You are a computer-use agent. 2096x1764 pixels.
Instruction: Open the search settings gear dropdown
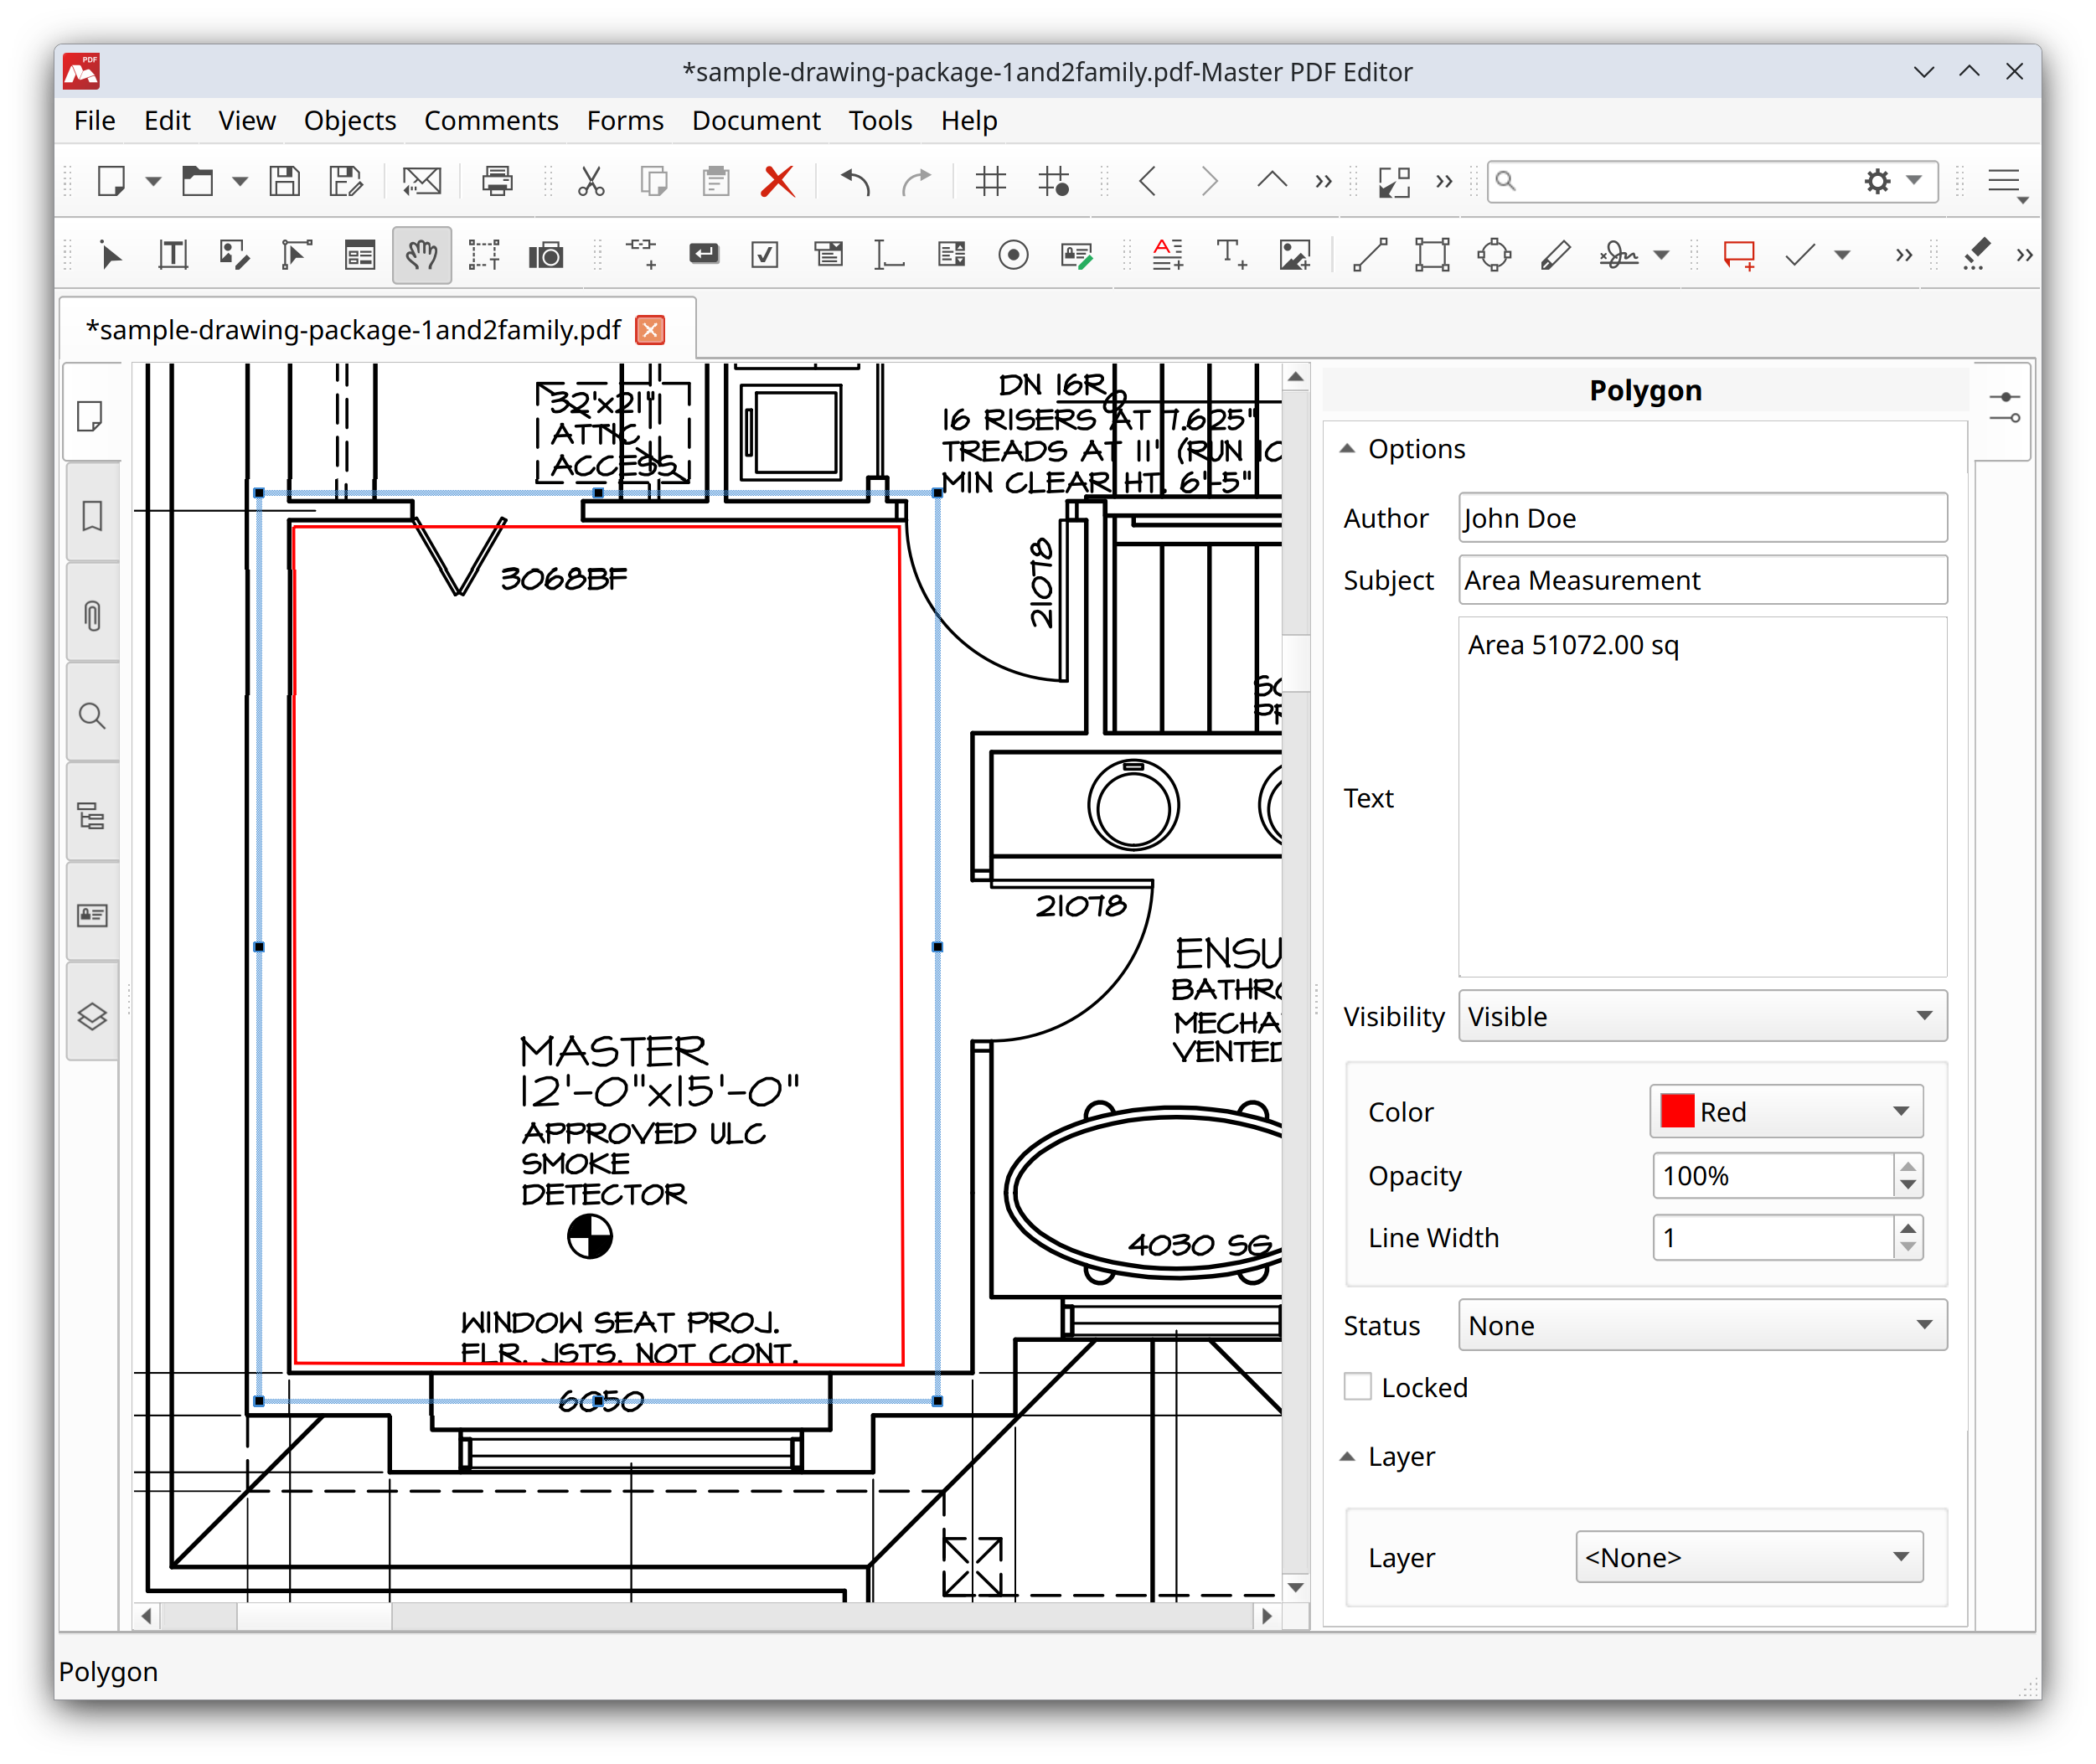(1892, 181)
